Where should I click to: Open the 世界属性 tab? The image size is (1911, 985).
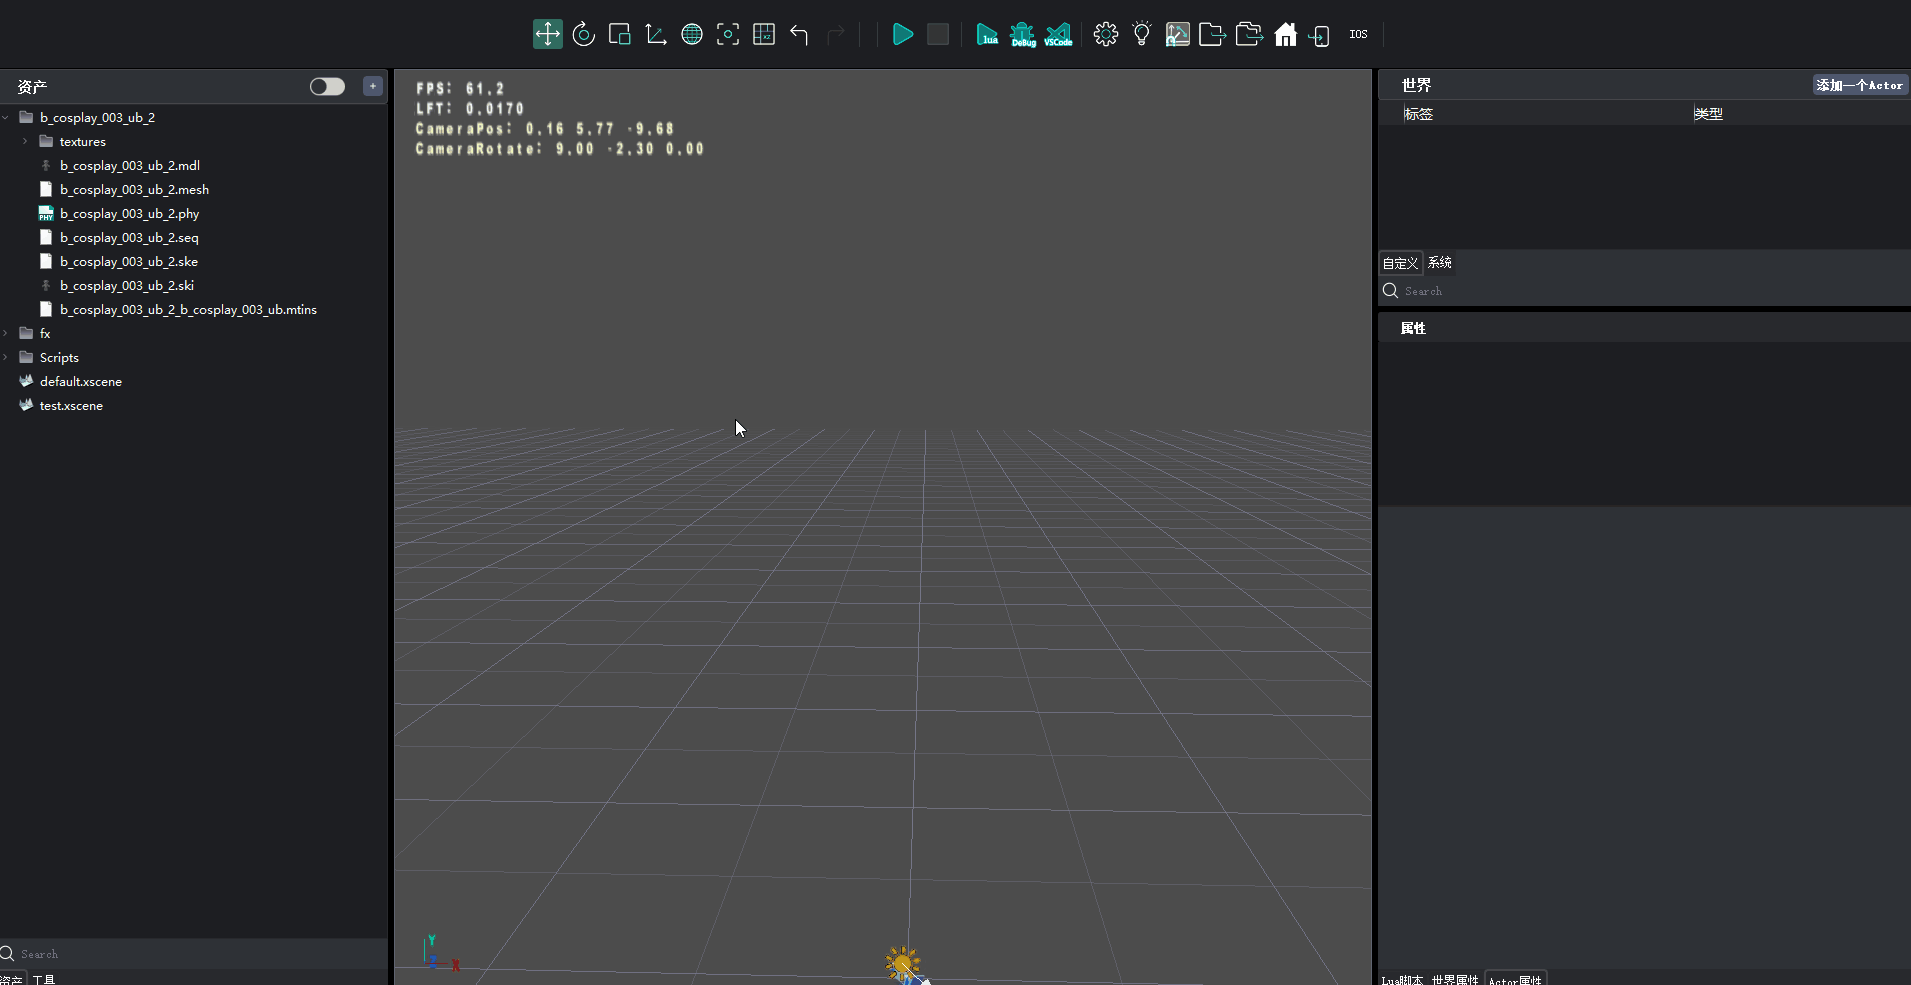tap(1454, 979)
